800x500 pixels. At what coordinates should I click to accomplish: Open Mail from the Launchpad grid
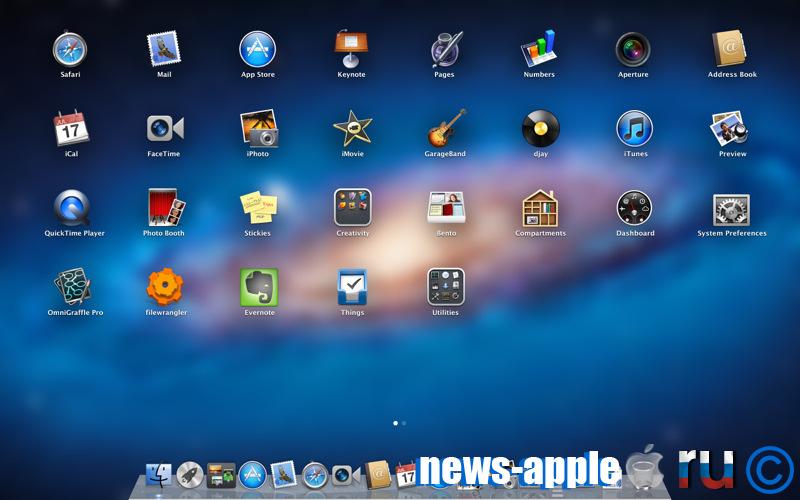click(164, 49)
